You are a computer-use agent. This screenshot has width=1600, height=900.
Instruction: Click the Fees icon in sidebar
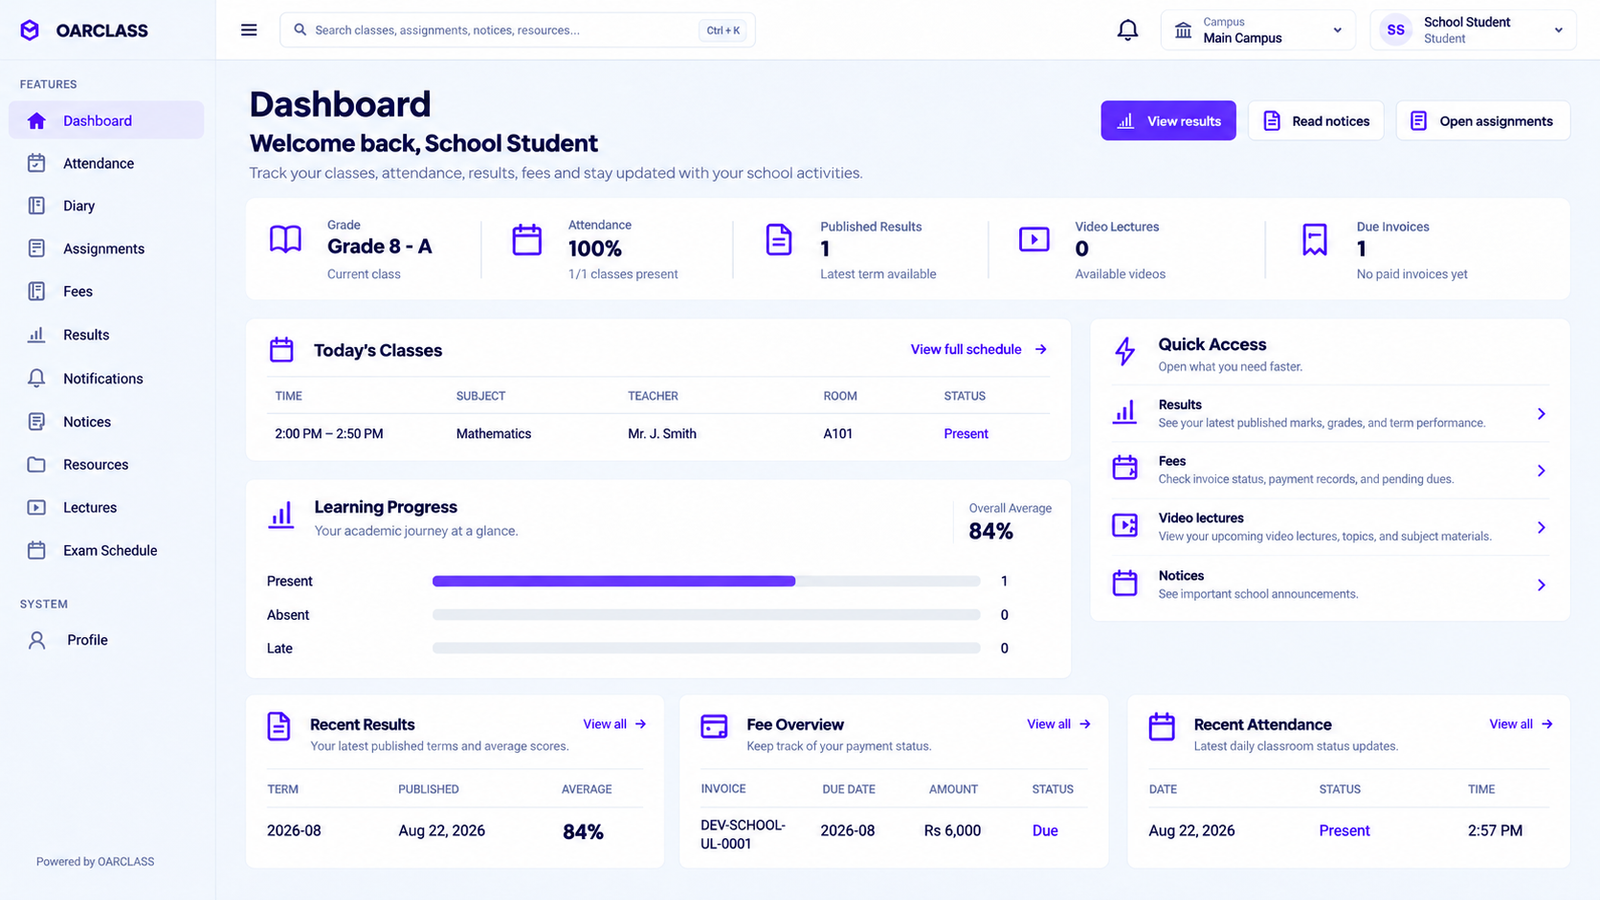pos(37,291)
